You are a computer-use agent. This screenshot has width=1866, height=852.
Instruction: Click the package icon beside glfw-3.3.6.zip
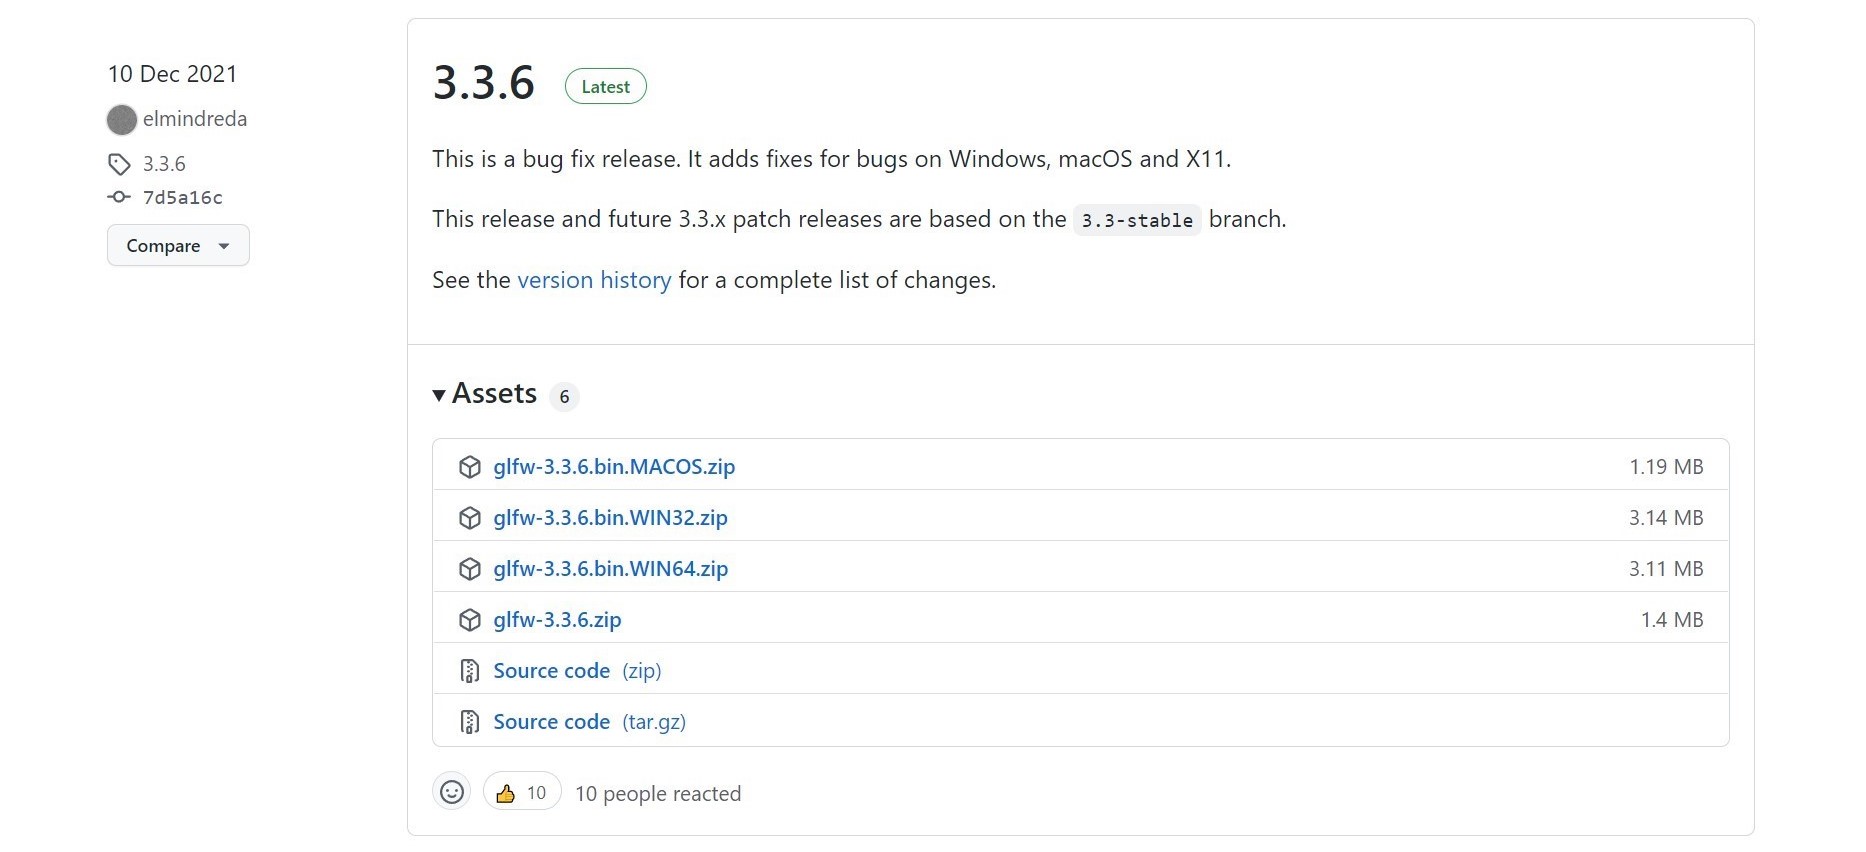469,620
